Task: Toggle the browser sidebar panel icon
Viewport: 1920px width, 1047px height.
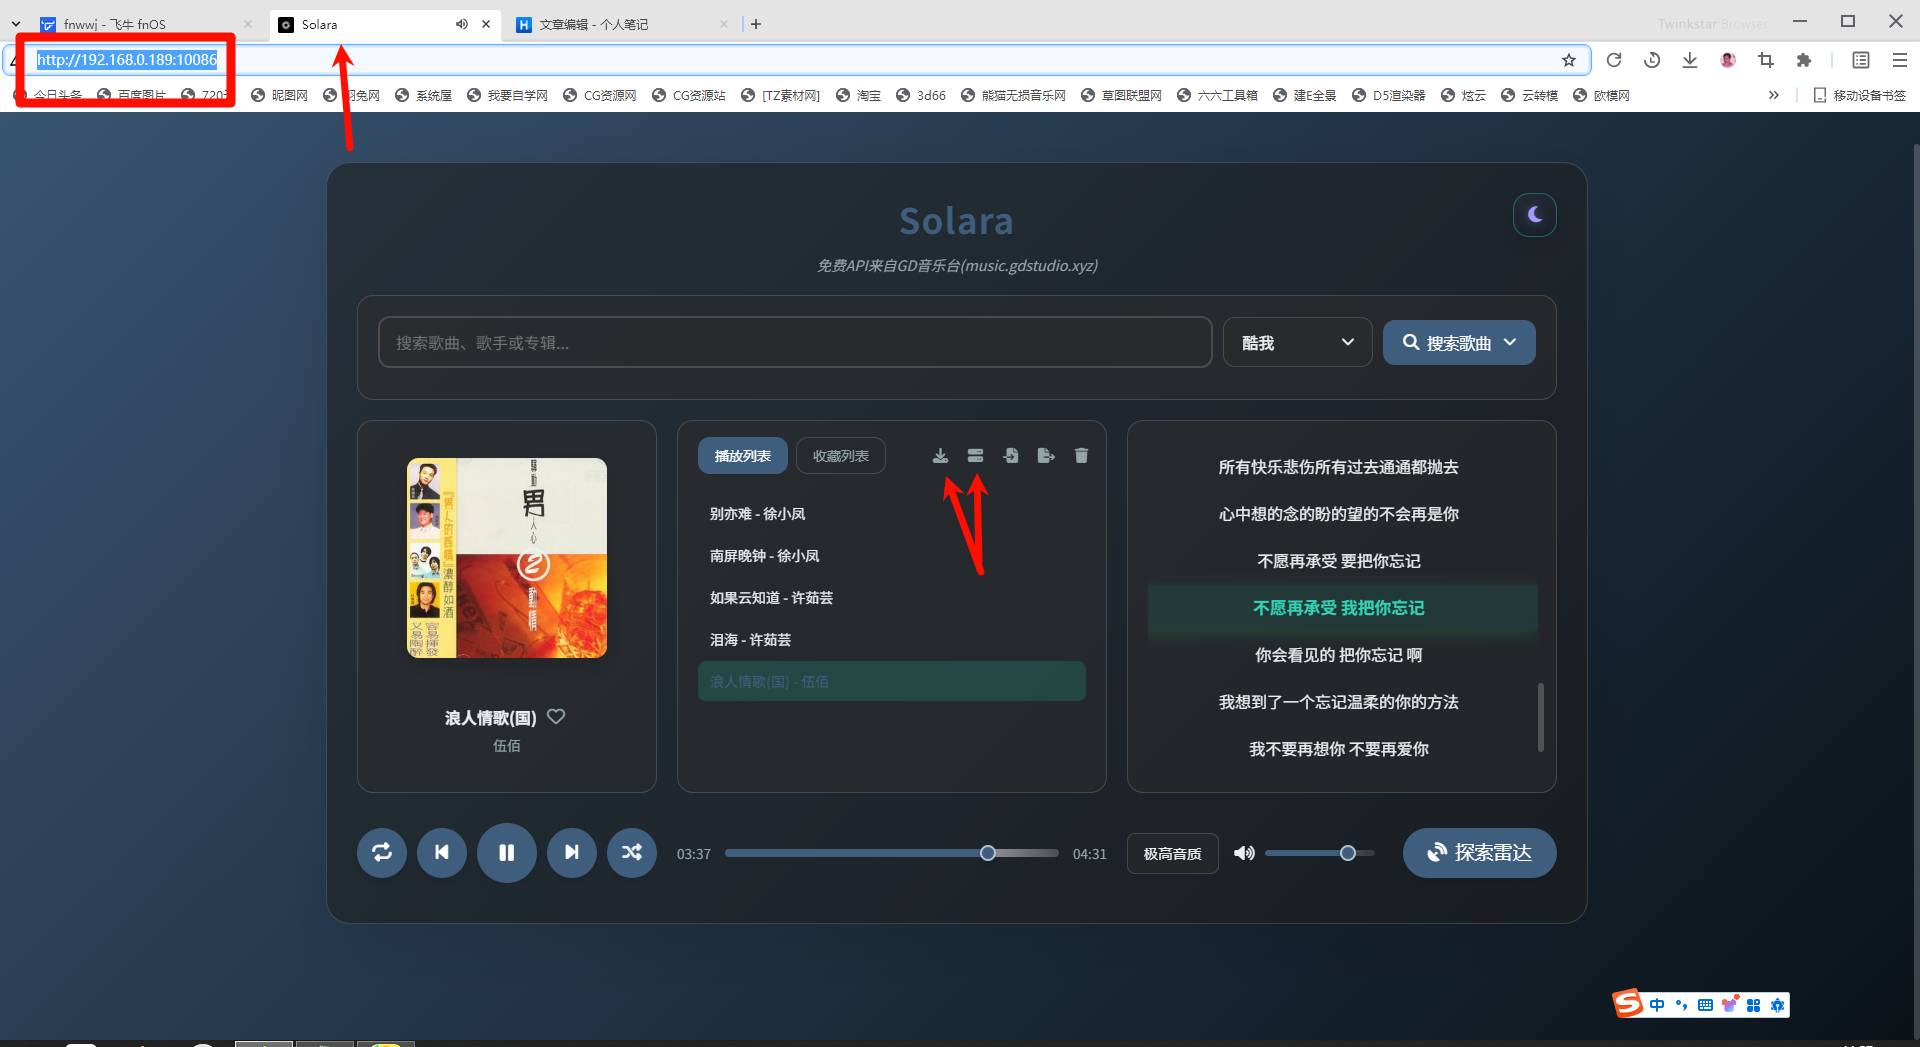Action: click(x=1861, y=60)
